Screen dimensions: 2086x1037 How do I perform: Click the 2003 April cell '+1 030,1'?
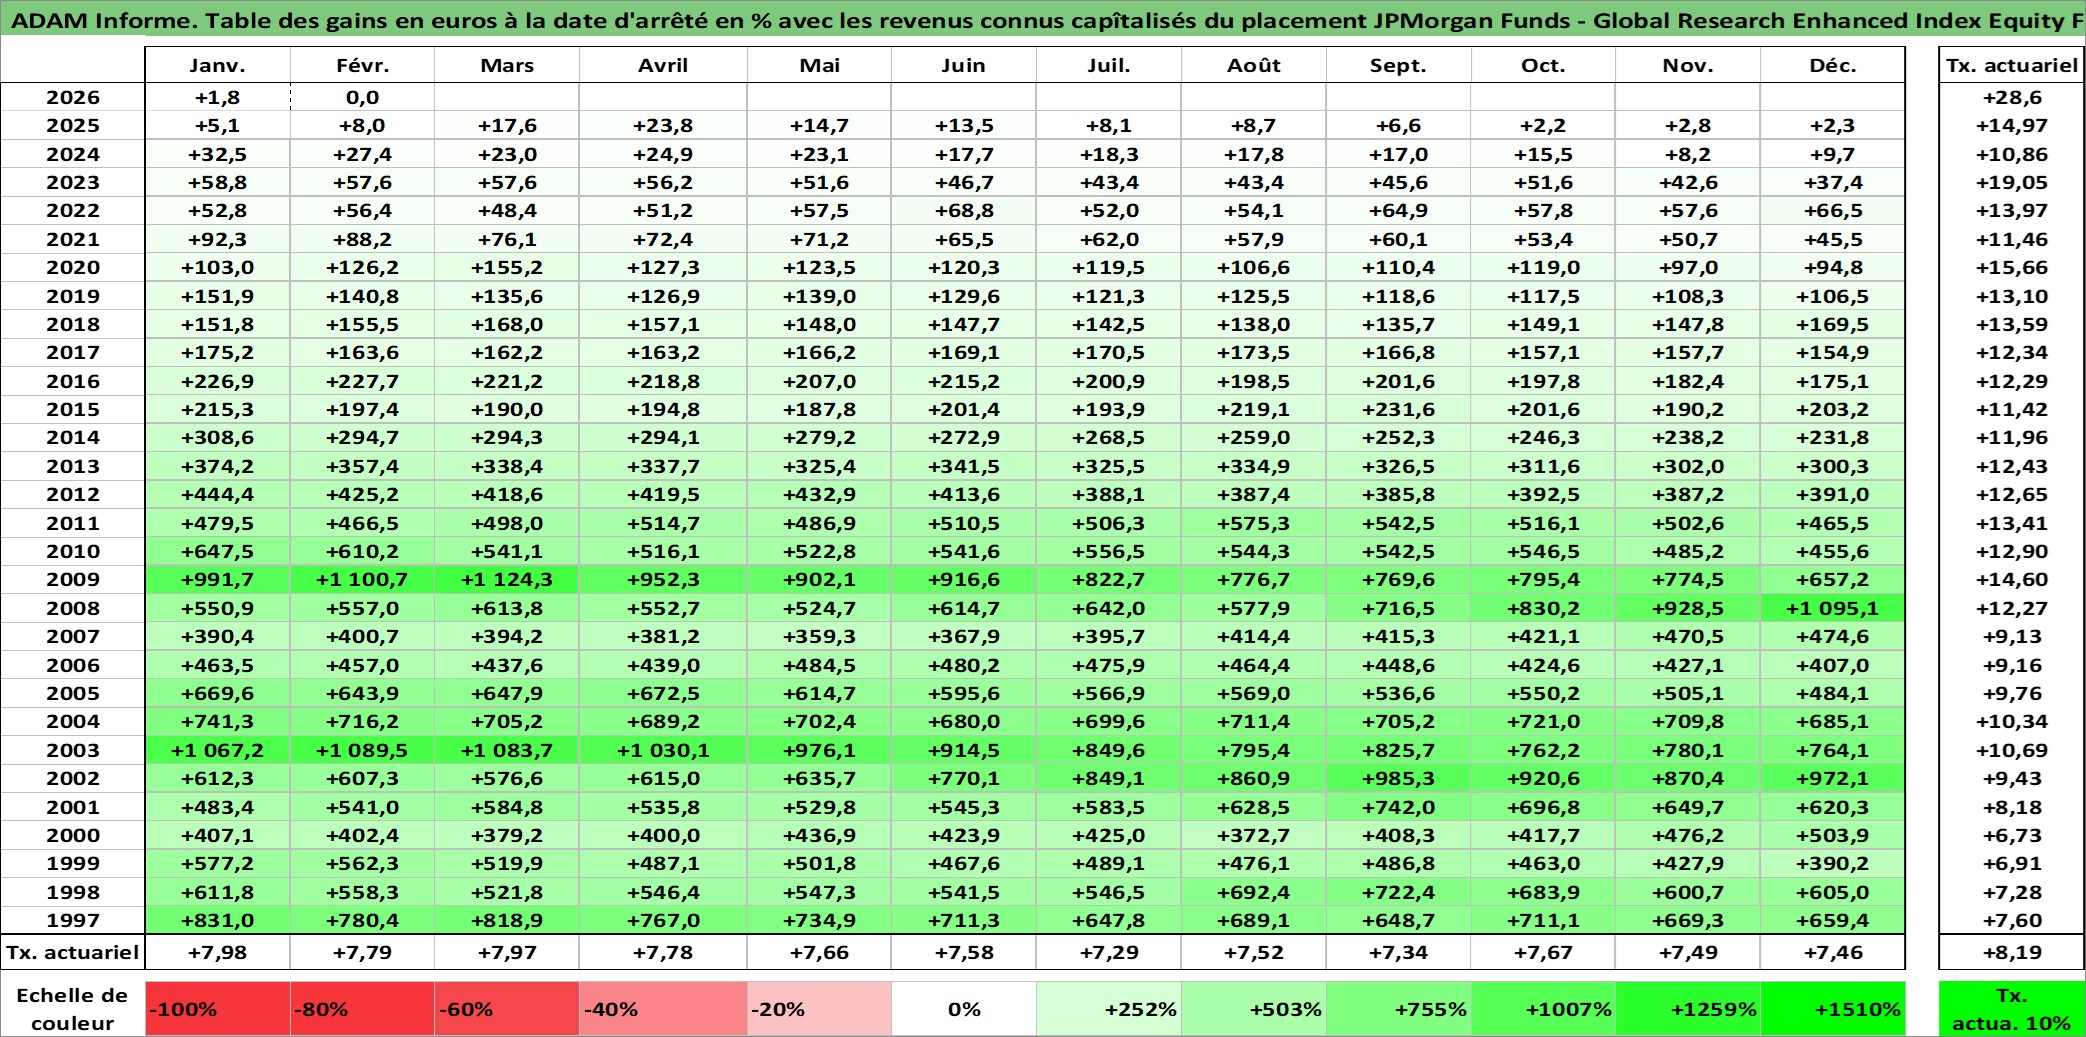click(x=663, y=750)
